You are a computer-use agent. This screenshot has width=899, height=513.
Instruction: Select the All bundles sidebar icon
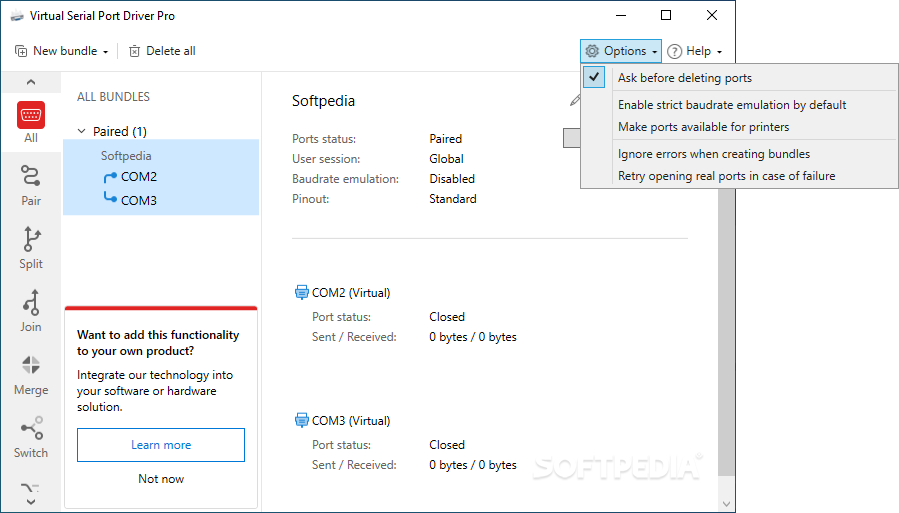coord(31,115)
